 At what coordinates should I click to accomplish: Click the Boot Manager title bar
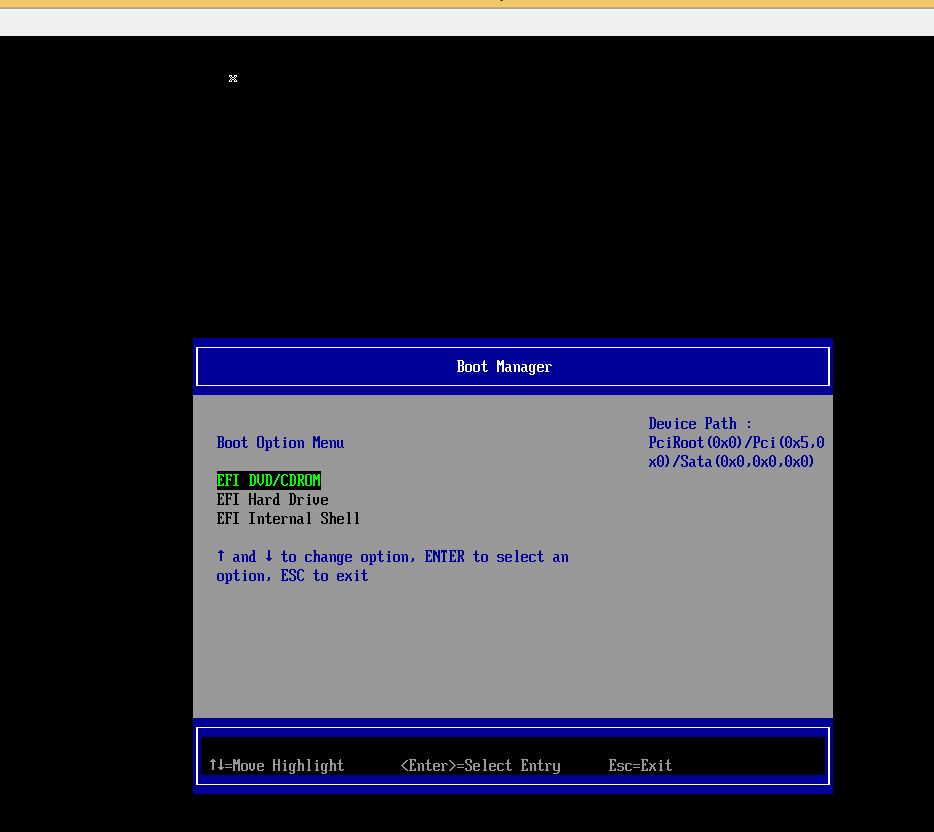(512, 366)
